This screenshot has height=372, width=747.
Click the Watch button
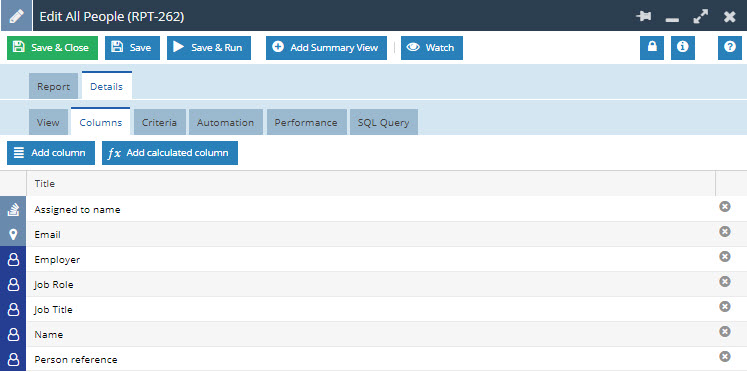coord(432,48)
